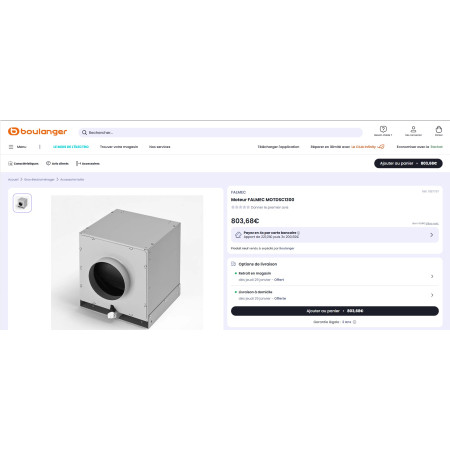450x450 pixels.
Task: Open the Avis clients tab
Action: coord(57,163)
